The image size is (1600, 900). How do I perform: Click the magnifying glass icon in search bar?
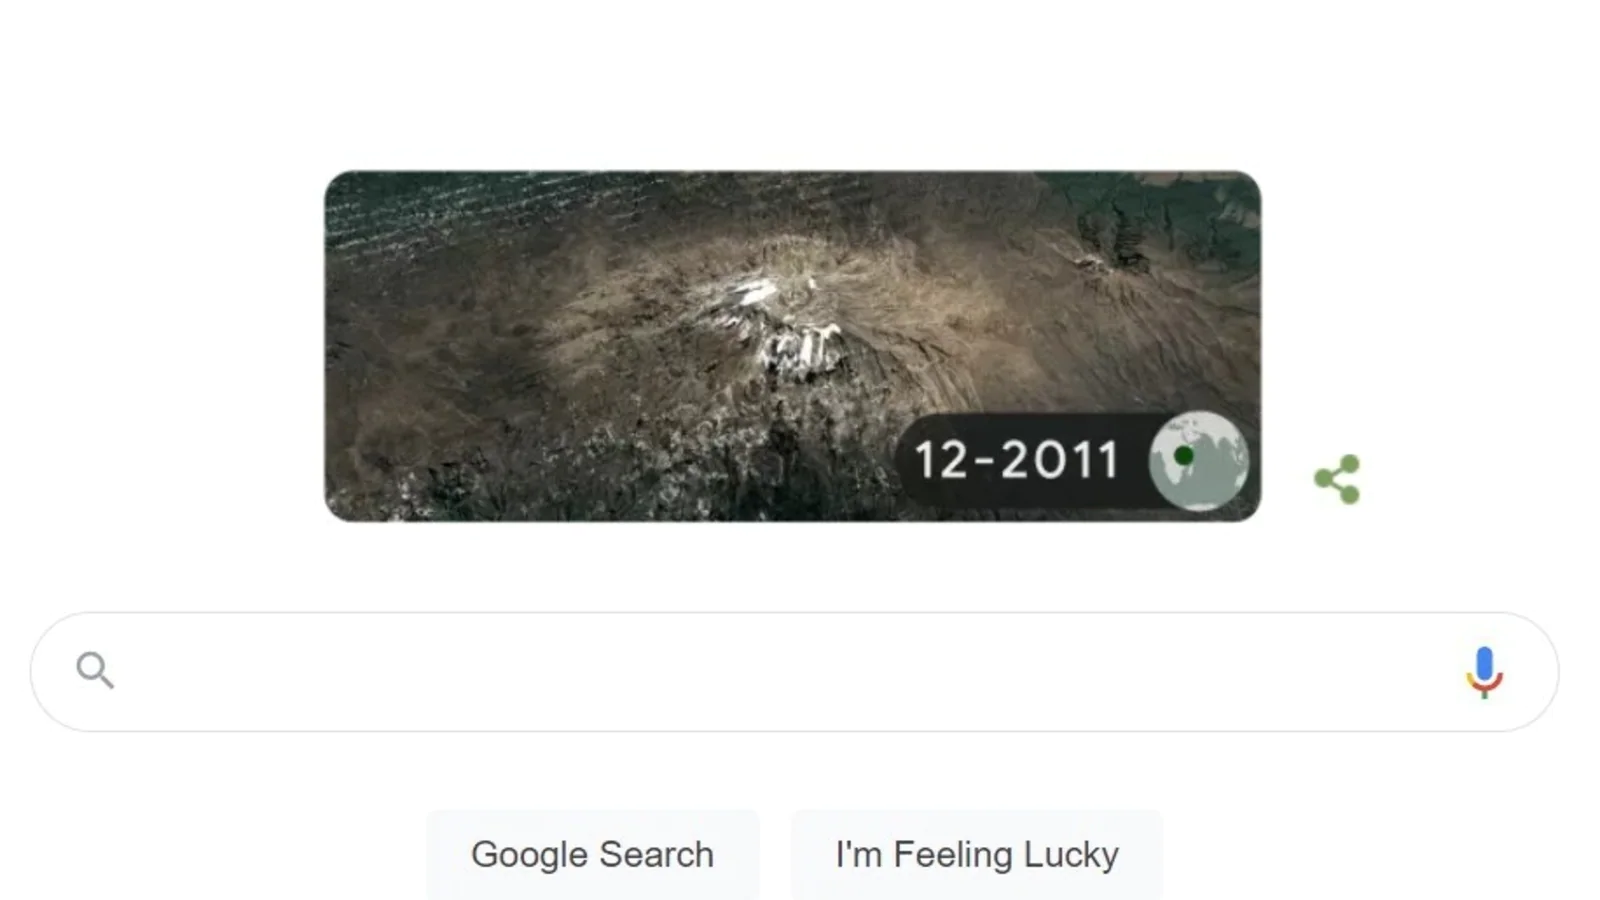point(95,670)
